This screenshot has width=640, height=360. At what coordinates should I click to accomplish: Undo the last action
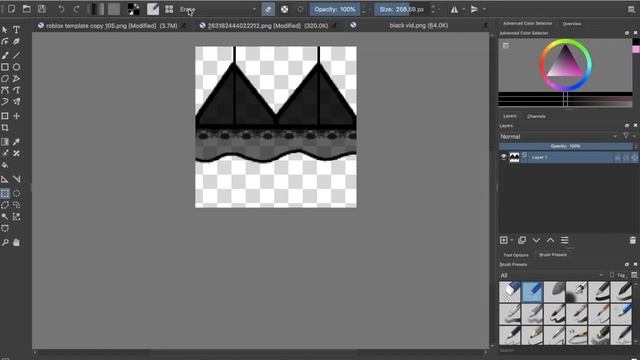[x=61, y=9]
